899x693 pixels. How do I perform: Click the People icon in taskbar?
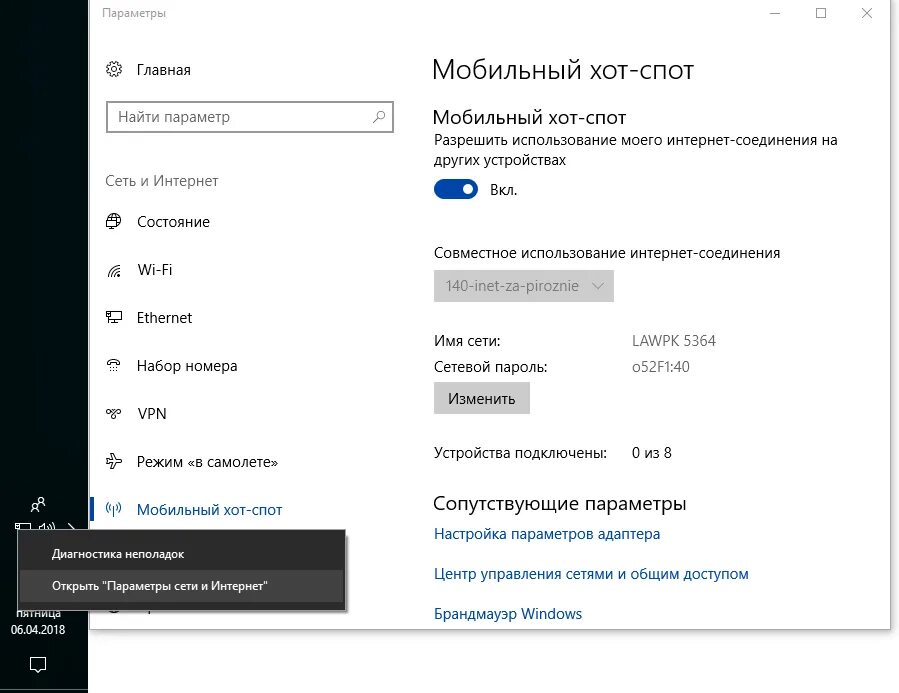click(38, 504)
